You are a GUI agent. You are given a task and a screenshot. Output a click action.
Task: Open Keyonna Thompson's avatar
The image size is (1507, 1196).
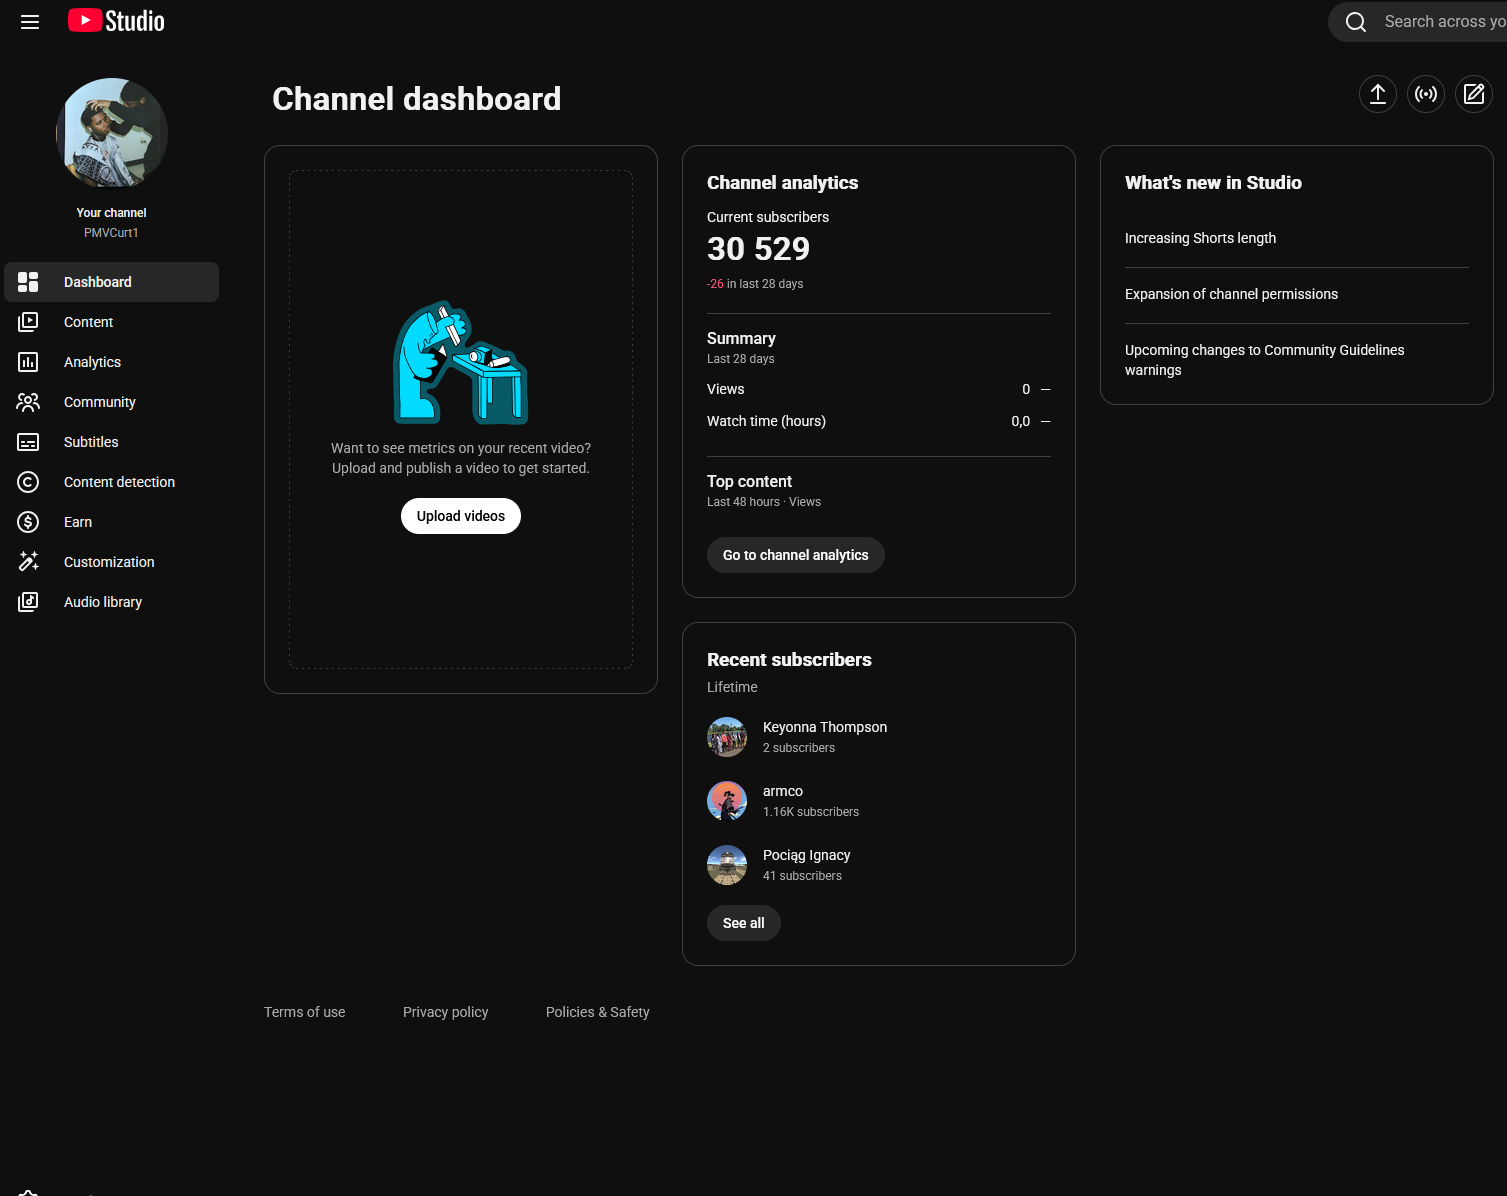click(x=727, y=737)
